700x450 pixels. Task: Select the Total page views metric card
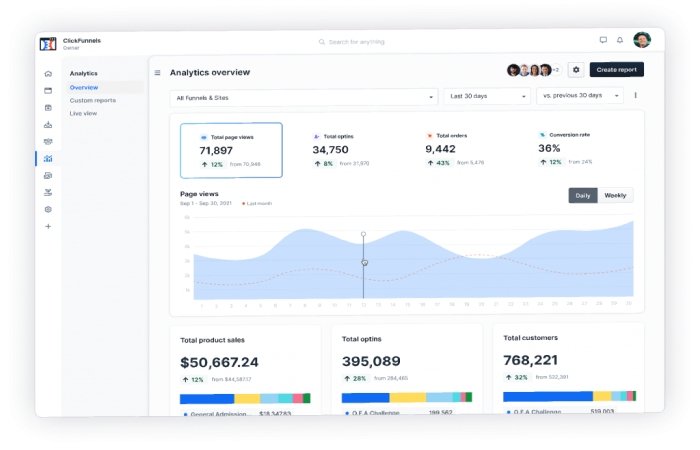[231, 150]
